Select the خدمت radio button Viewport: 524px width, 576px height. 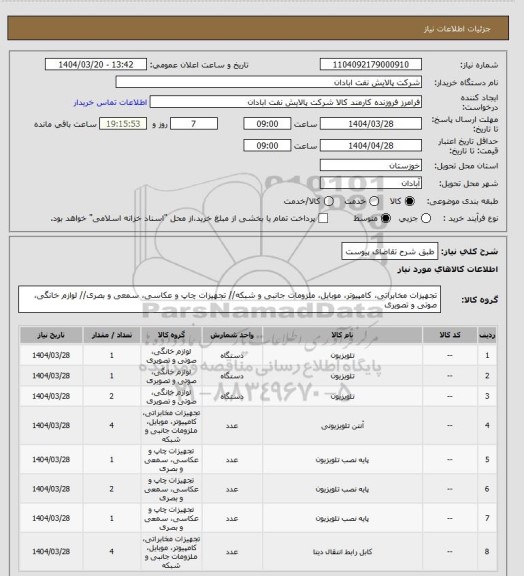pos(374,201)
